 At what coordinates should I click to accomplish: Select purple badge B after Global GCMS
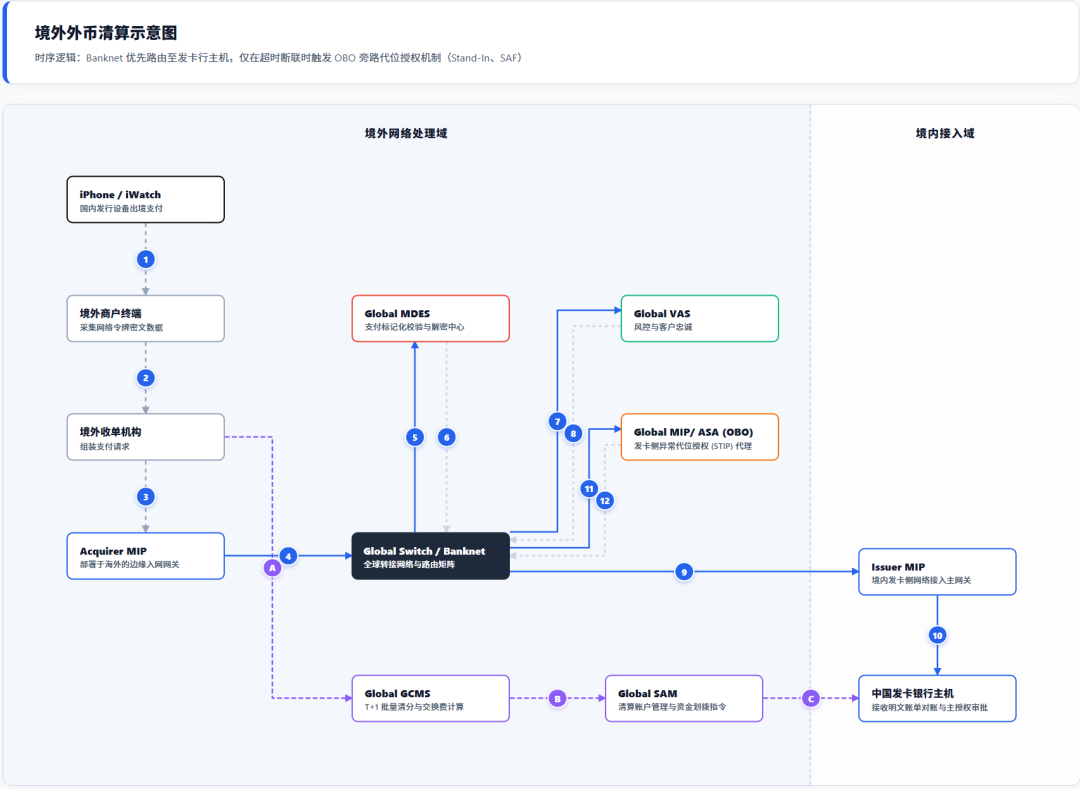coord(557,698)
